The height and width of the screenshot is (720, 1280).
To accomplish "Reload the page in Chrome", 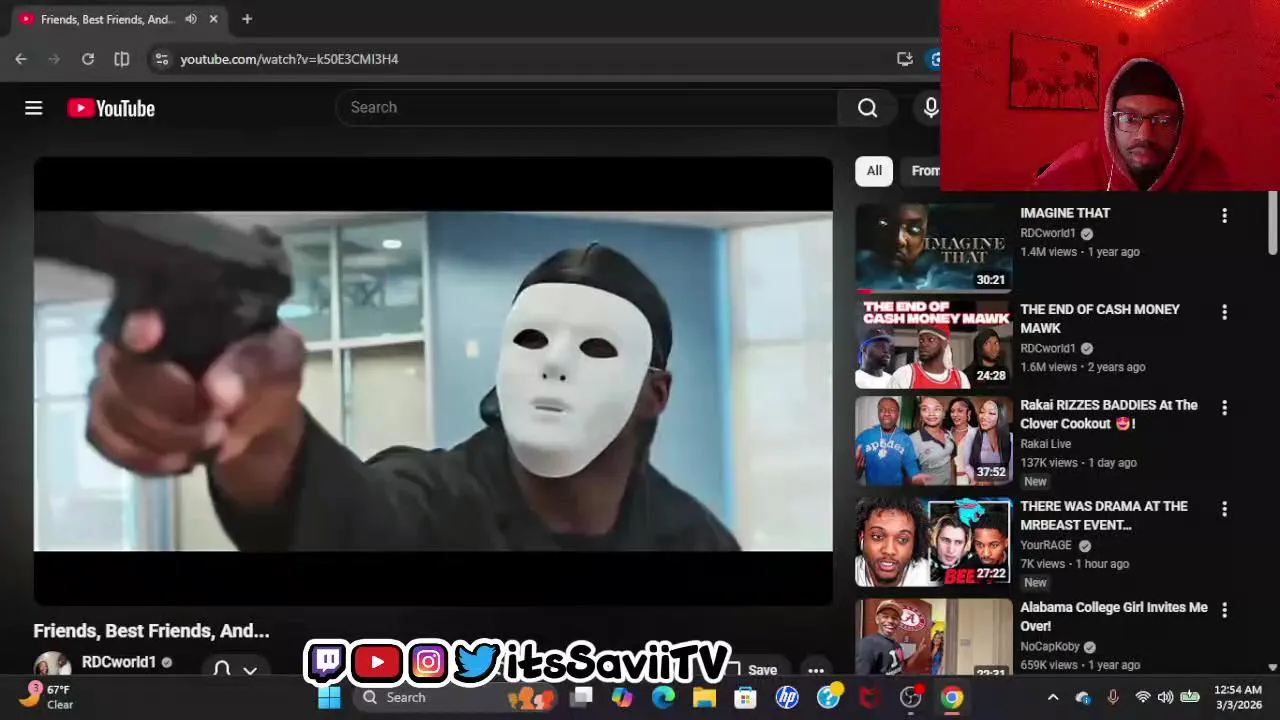I will tap(88, 59).
